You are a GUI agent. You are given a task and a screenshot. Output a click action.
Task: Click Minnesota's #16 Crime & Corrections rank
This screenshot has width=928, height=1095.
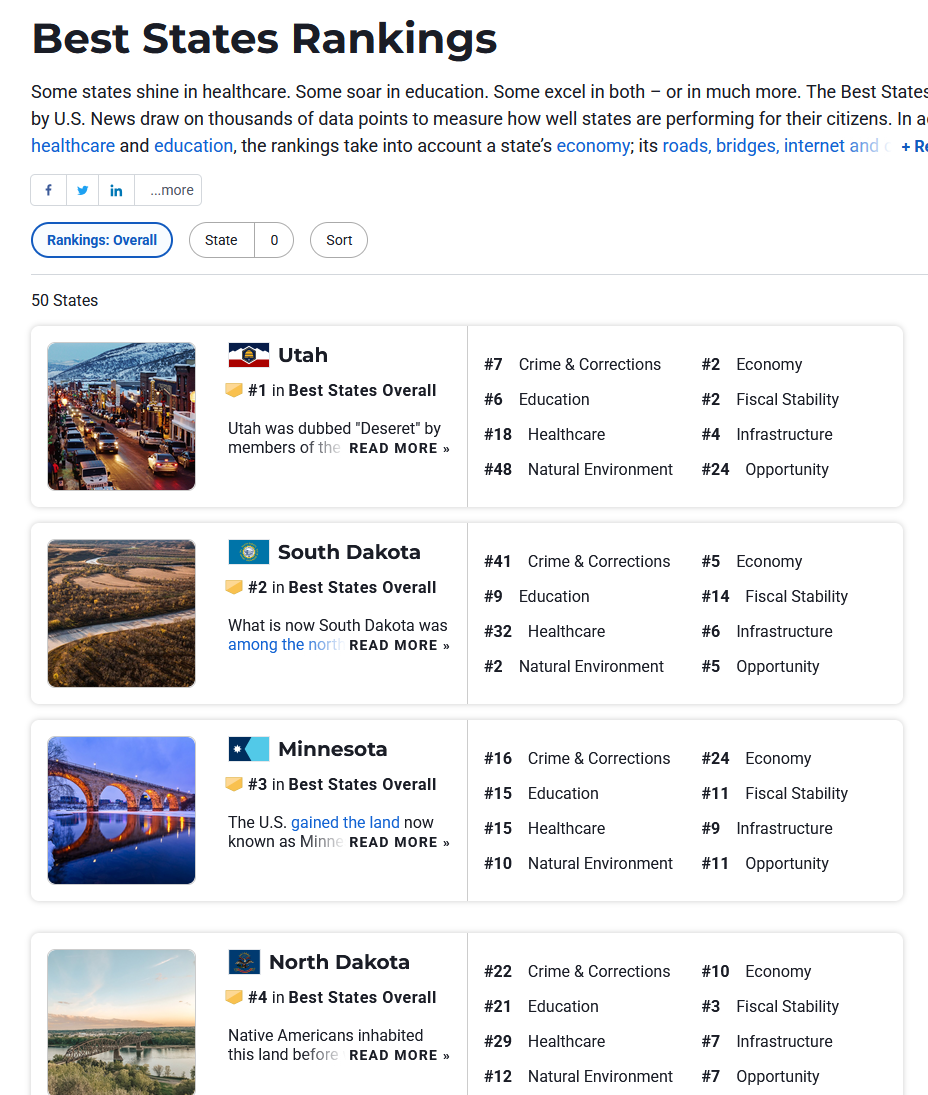click(x=577, y=758)
